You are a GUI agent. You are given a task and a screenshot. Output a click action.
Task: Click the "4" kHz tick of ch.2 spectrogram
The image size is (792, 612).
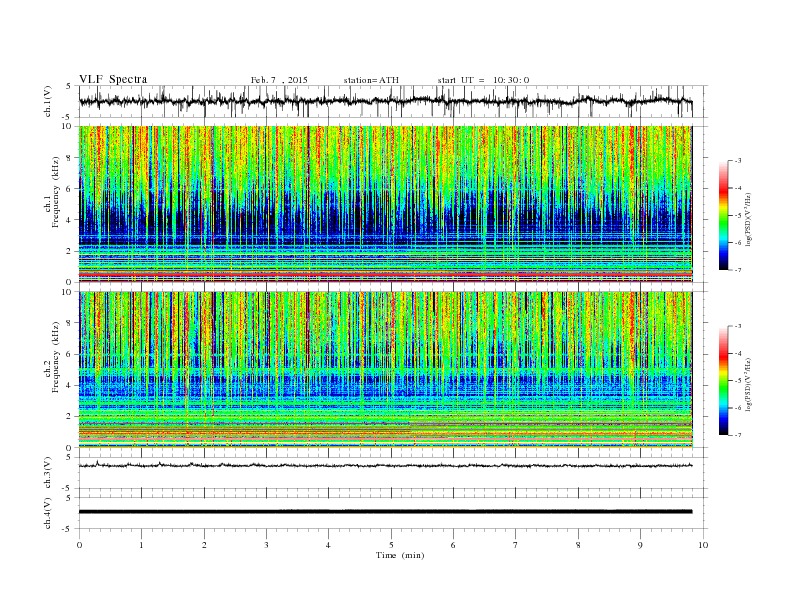(x=70, y=385)
